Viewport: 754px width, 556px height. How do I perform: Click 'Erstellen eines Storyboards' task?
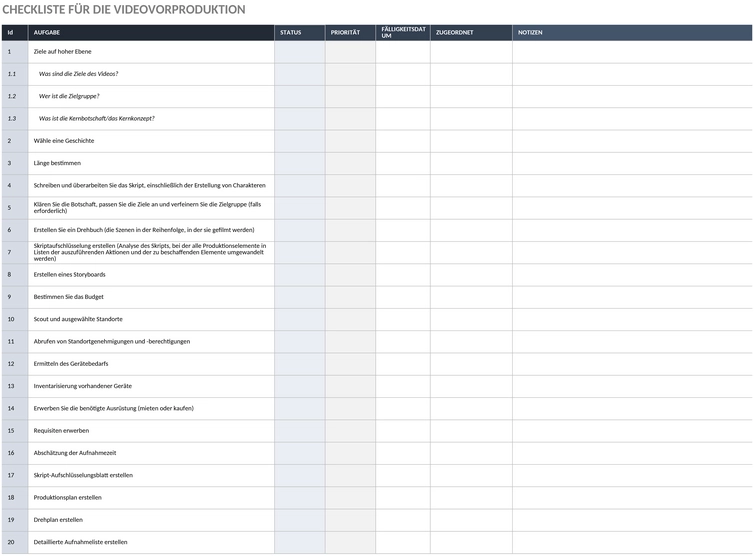pos(69,275)
